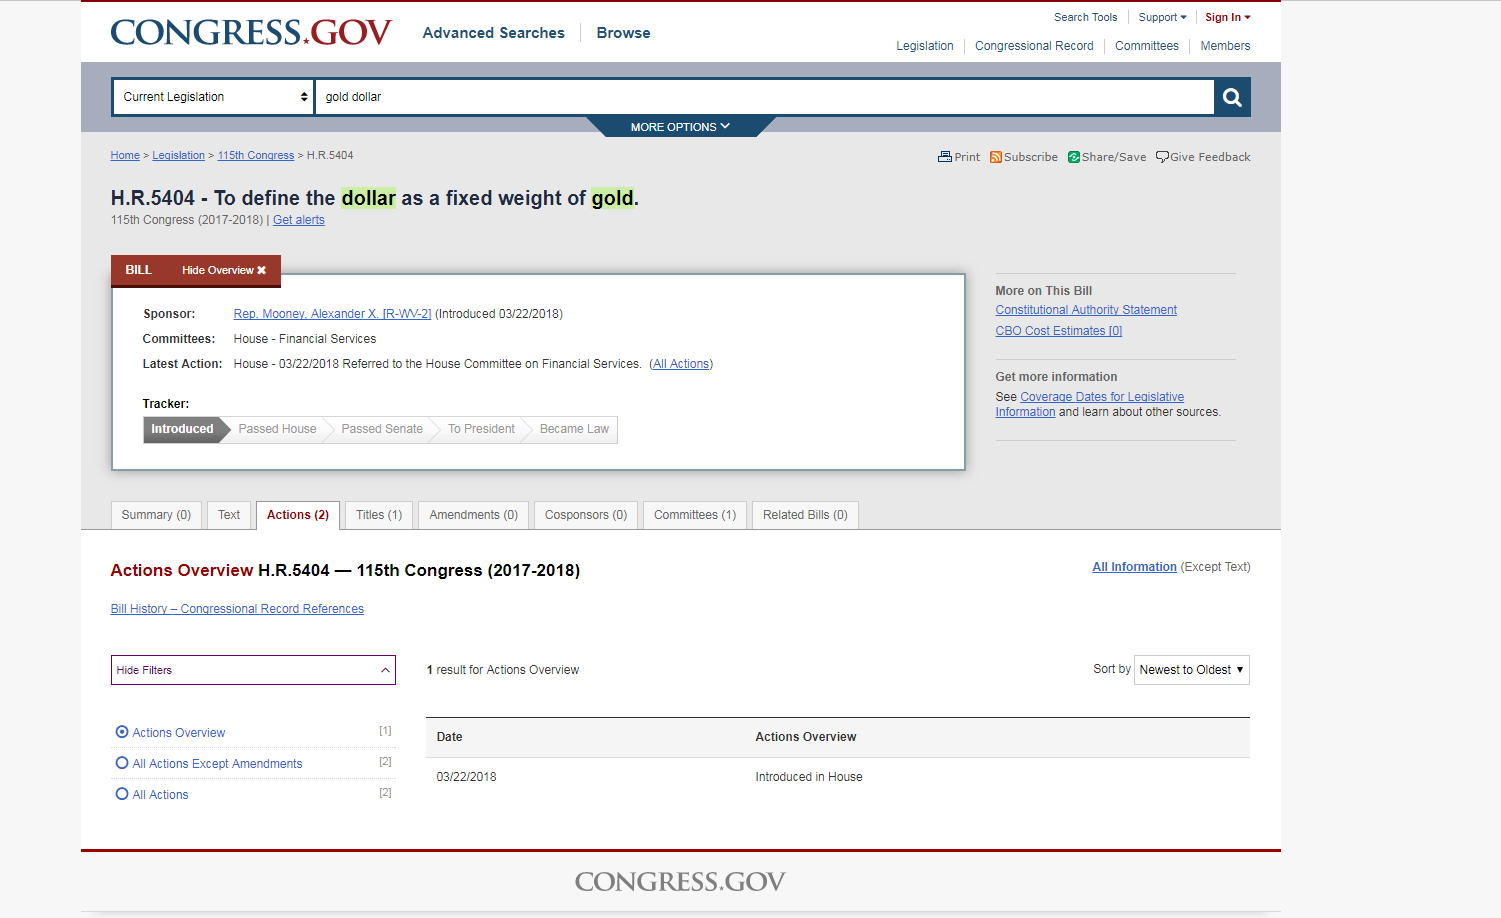1501x918 pixels.
Task: Click the Became Law tracker stage
Action: point(574,429)
